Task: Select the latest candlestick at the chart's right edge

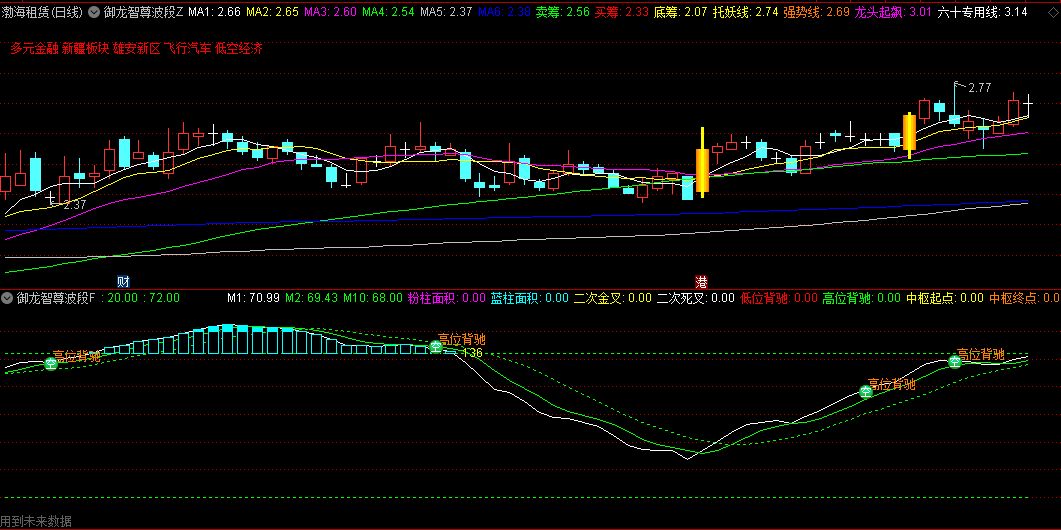Action: click(1029, 106)
